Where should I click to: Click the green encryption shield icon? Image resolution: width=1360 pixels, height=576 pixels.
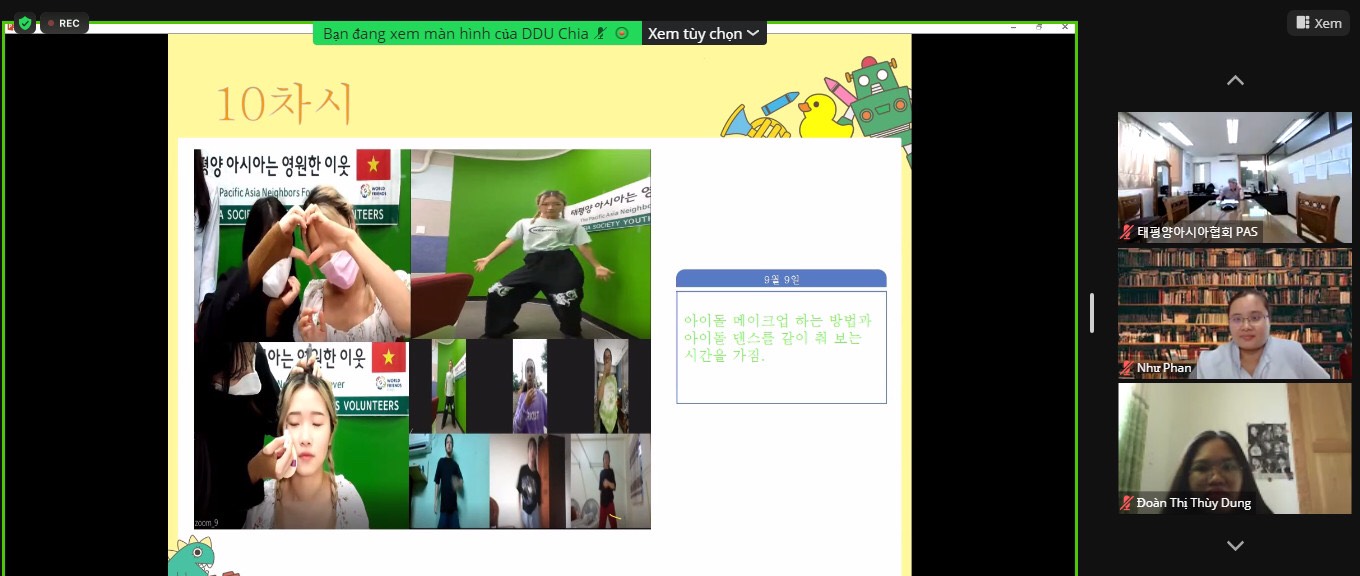click(25, 22)
